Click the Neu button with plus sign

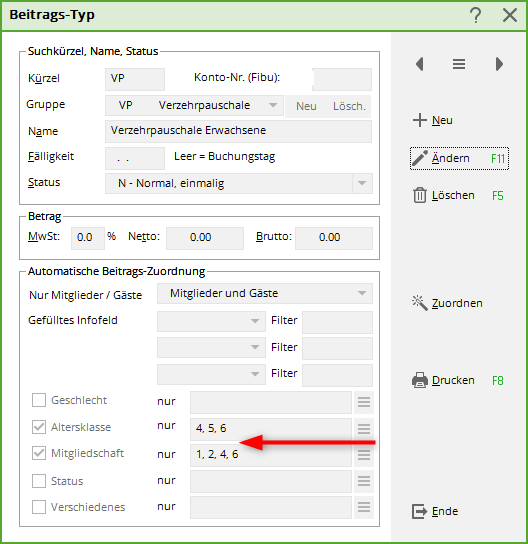click(433, 120)
